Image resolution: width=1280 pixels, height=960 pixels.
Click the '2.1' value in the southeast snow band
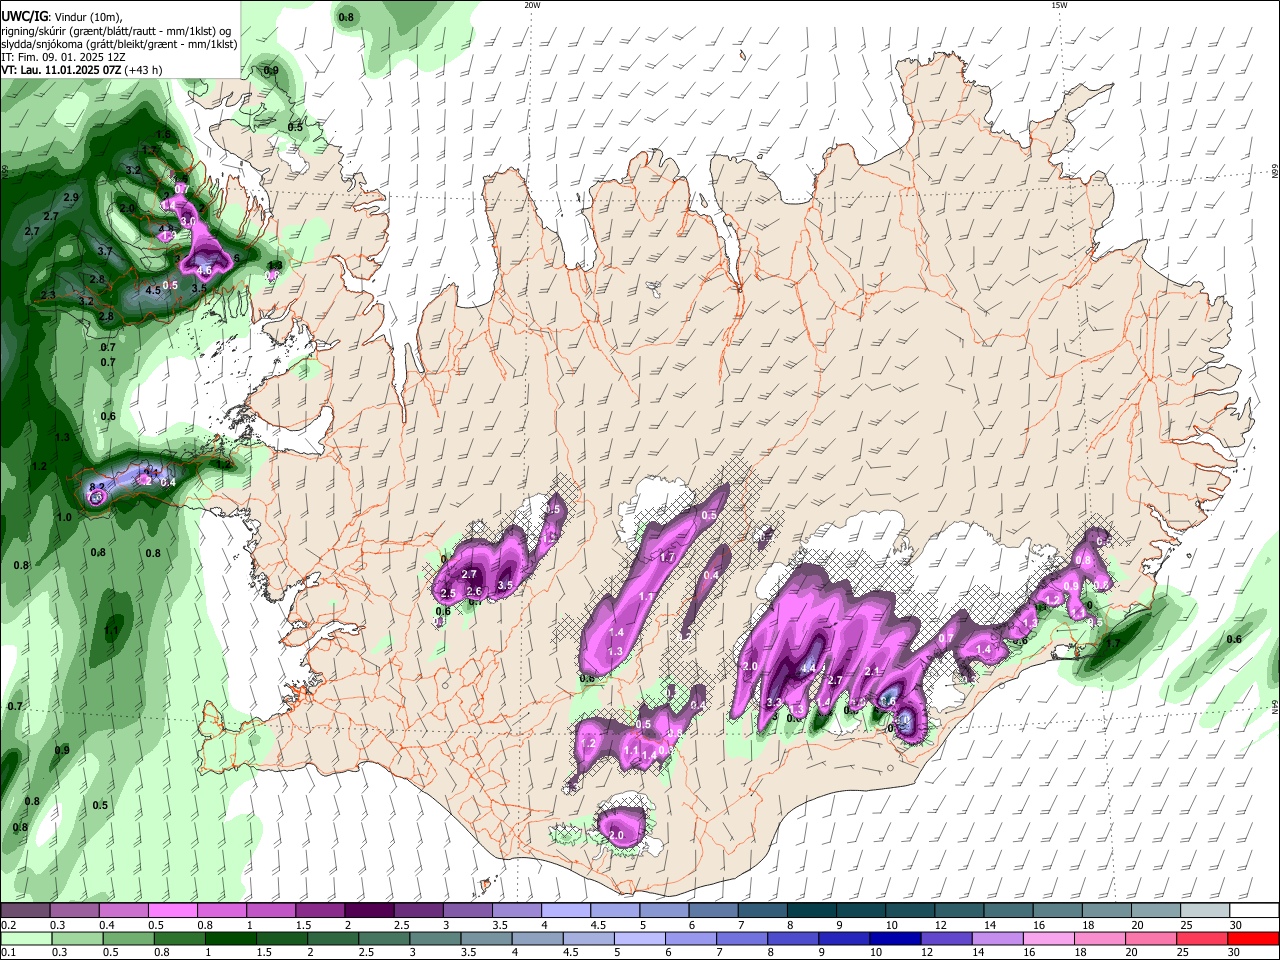(871, 671)
